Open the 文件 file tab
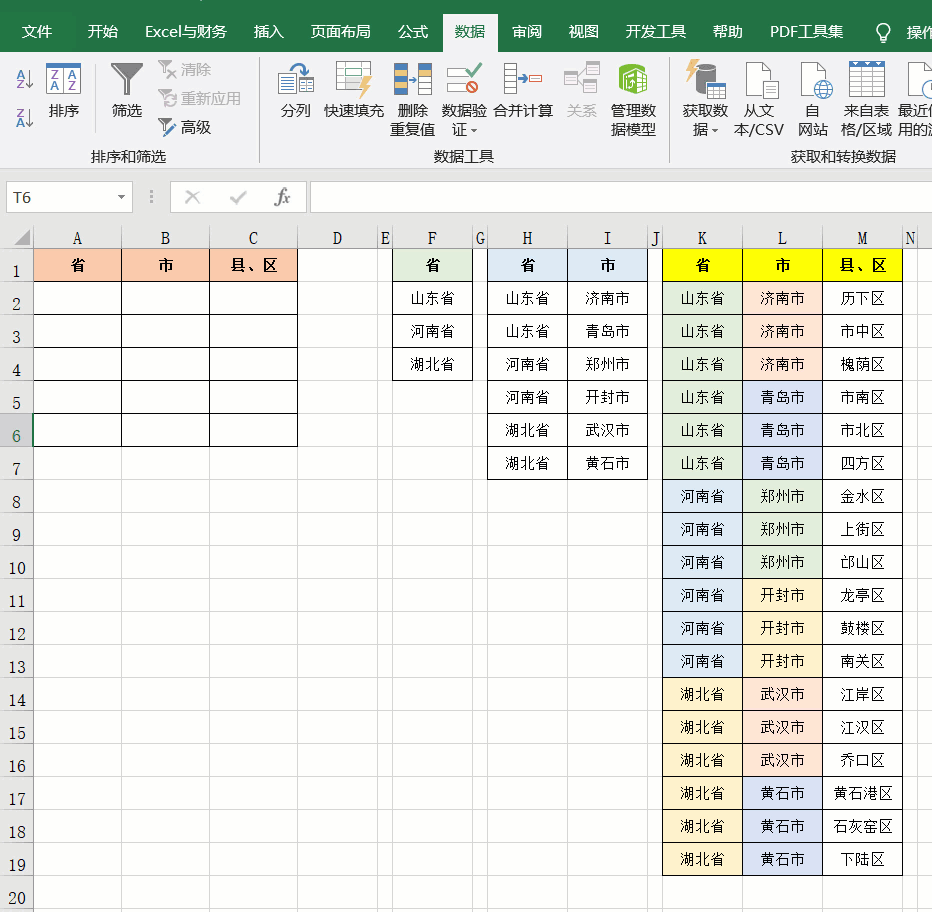The height and width of the screenshot is (912, 932). [37, 32]
